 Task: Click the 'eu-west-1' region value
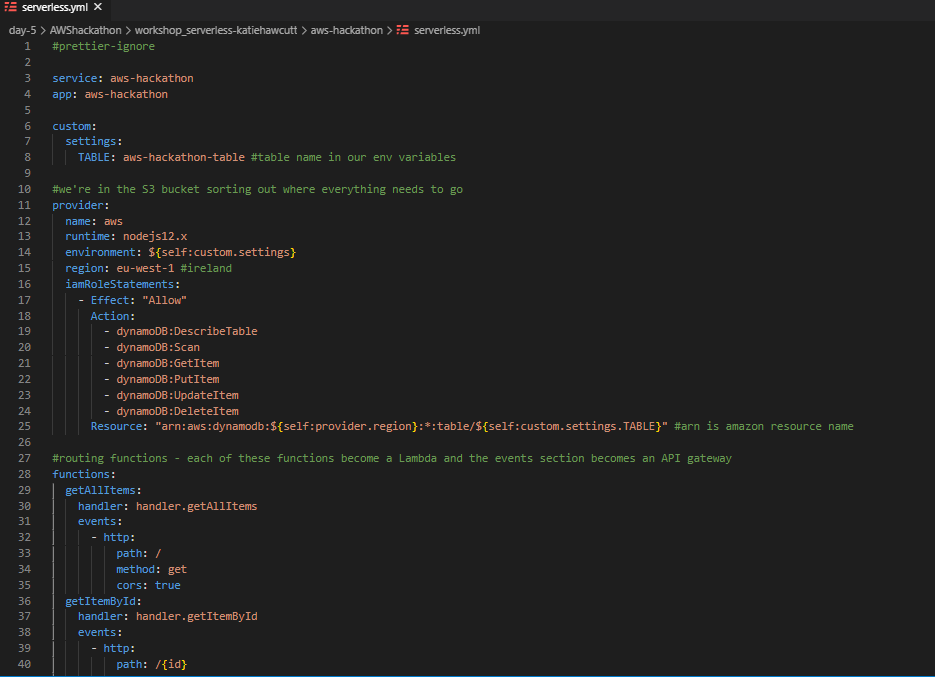click(x=145, y=268)
